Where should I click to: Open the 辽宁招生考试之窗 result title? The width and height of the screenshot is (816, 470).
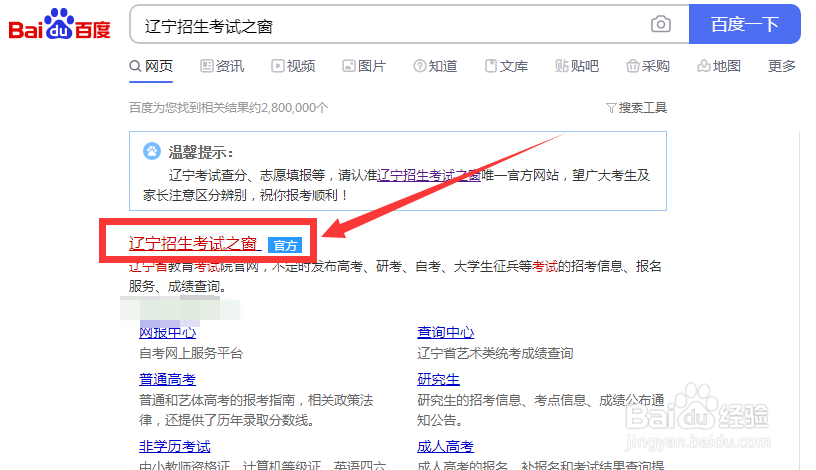193,243
